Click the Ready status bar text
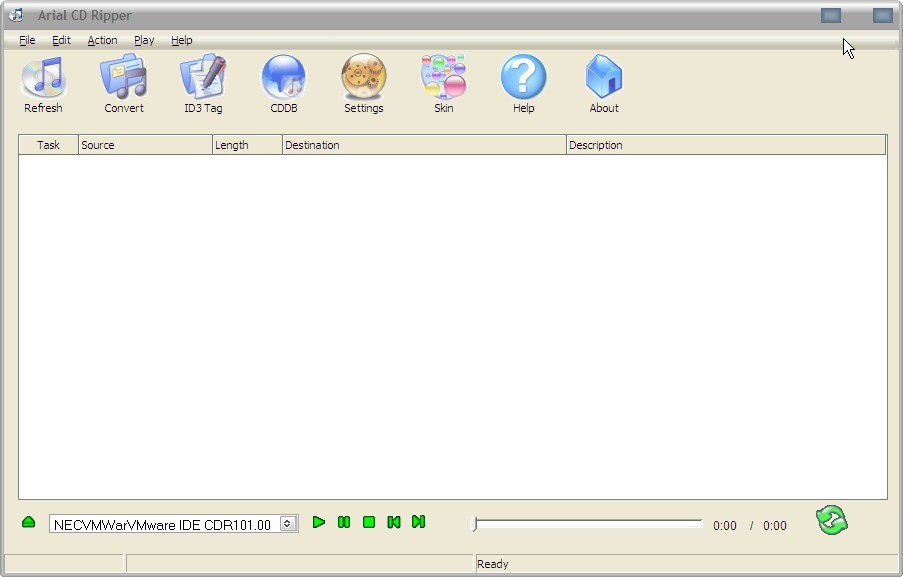 [x=493, y=564]
